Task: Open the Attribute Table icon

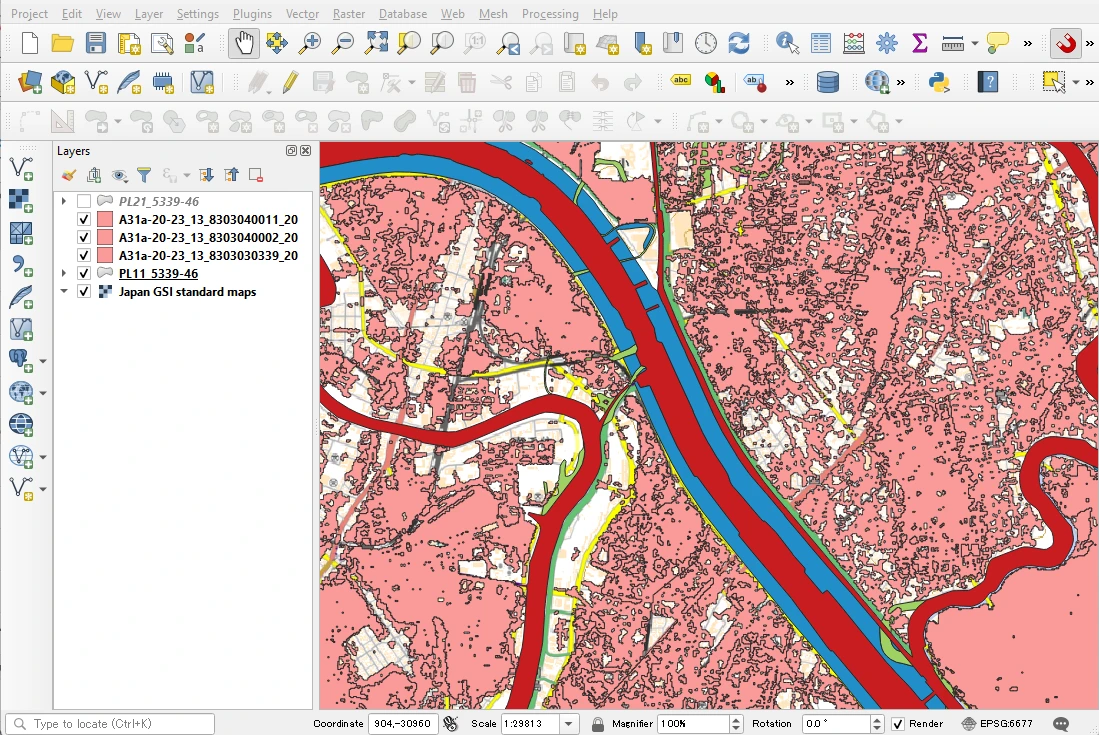Action: point(820,44)
